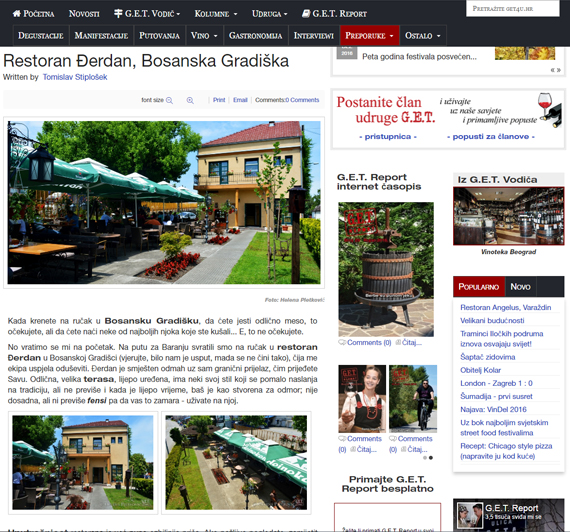Open Restoran Angelus, Varaždin article
This screenshot has height=532, width=570.
point(506,308)
